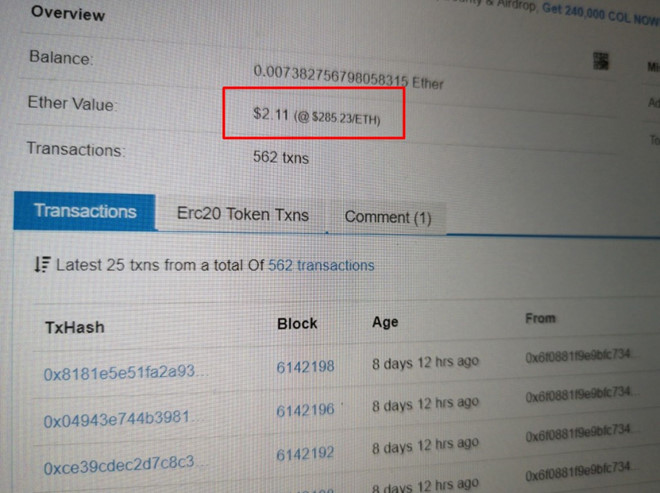
Task: Click the Ether Value label
Action: [72, 104]
